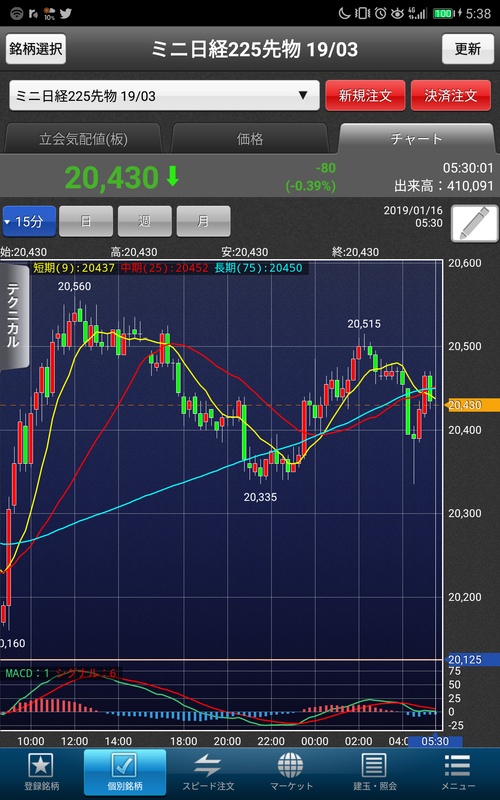Tap the 始:20,430 open value
This screenshot has height=800, width=500.
click(x=23, y=252)
